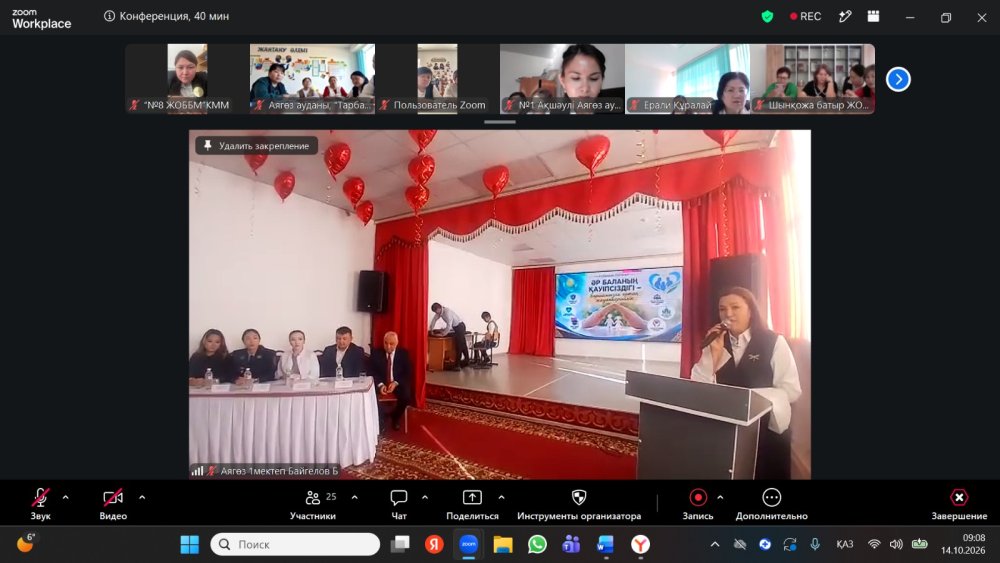Expand share options arrow next to Поделиться
The height and width of the screenshot is (563, 1000).
coord(501,497)
